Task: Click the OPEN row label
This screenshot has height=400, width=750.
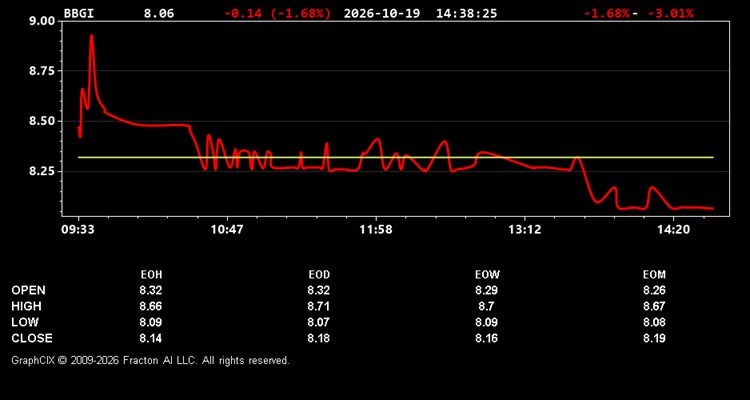Action: [29, 290]
